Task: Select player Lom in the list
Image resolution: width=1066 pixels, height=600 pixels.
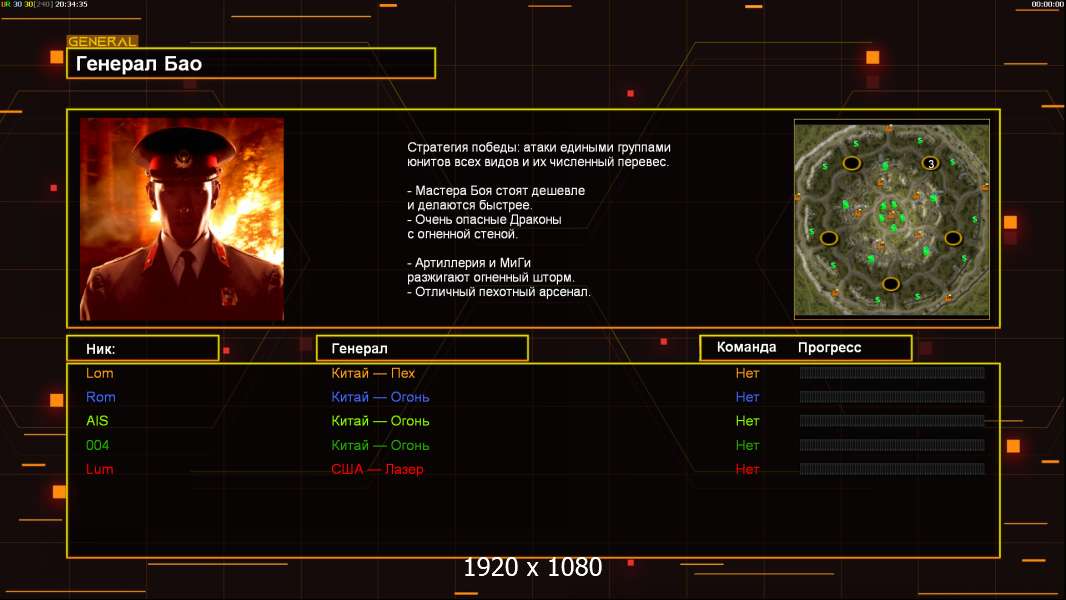Action: 100,373
